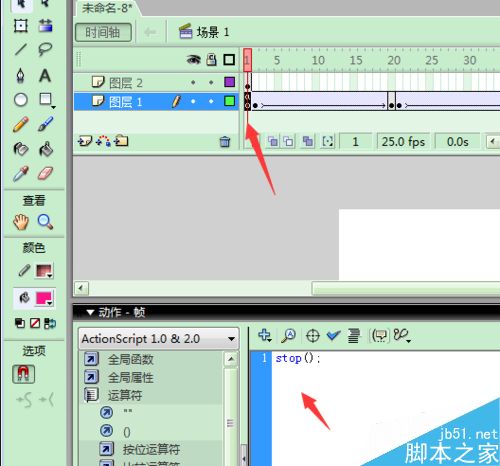Click the Straighten option icon
Image resolution: width=500 pixels, height=466 pixels.
point(46,400)
